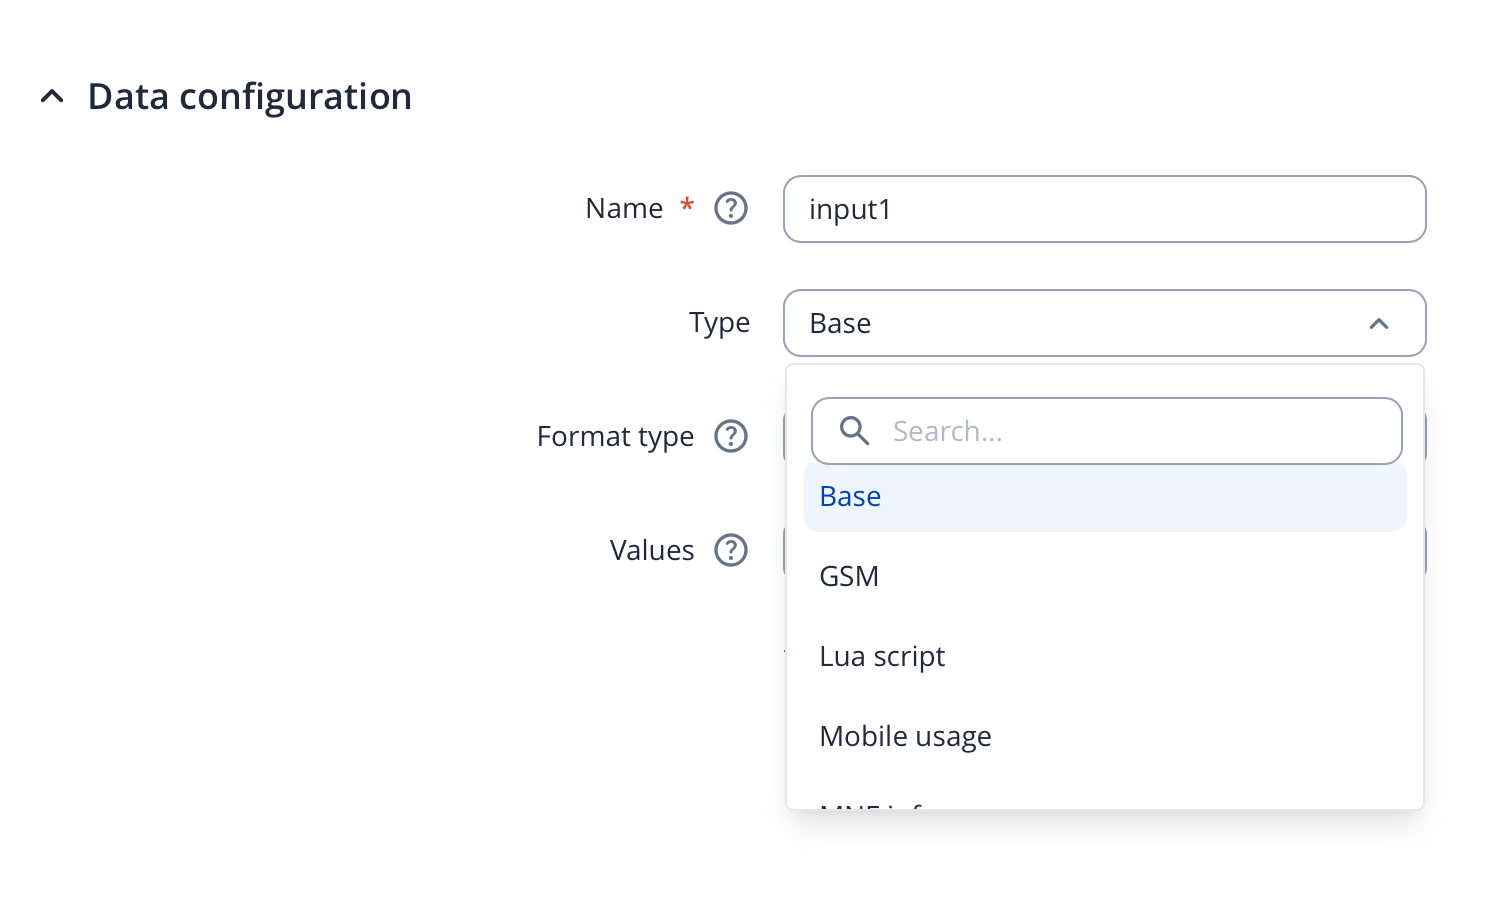Collapse the Data configuration section chevron
This screenshot has width=1498, height=907.
(52, 97)
